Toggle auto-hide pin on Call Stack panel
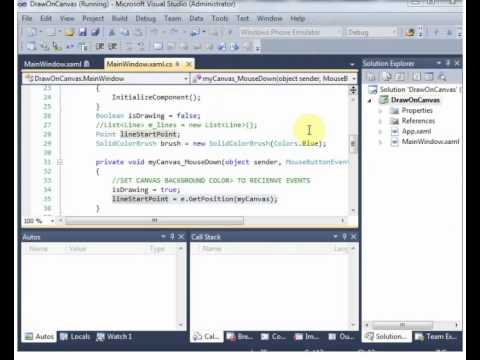The height and width of the screenshot is (360, 480). 345,236
